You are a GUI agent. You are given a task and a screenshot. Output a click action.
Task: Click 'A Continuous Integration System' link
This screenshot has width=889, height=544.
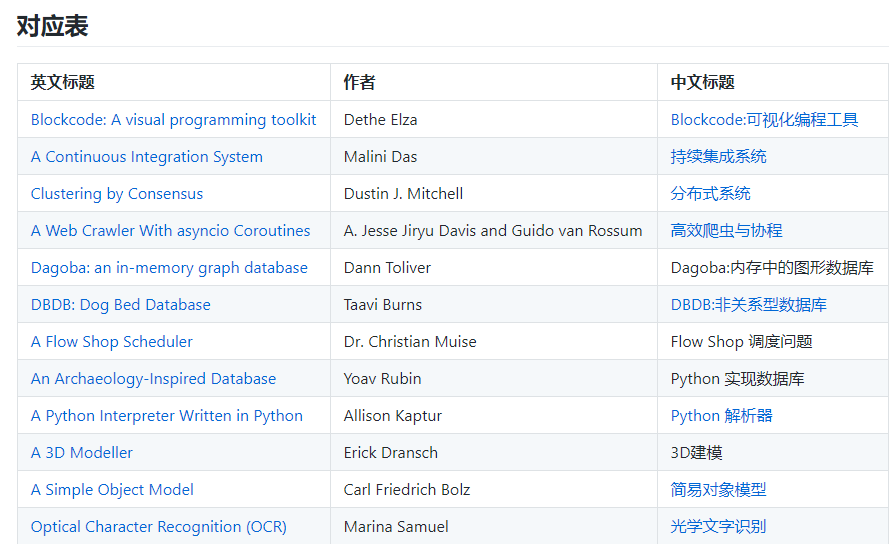tap(147, 157)
